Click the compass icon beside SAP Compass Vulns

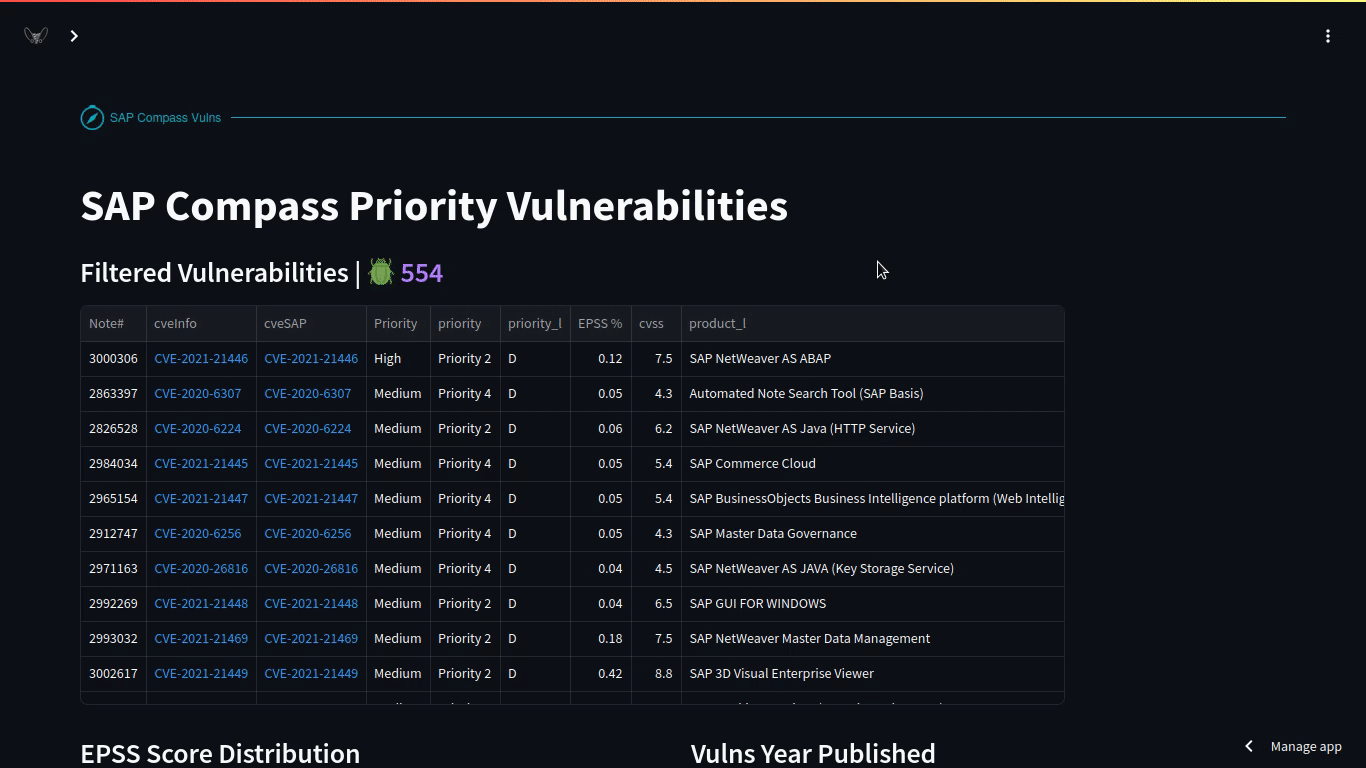pyautogui.click(x=92, y=118)
